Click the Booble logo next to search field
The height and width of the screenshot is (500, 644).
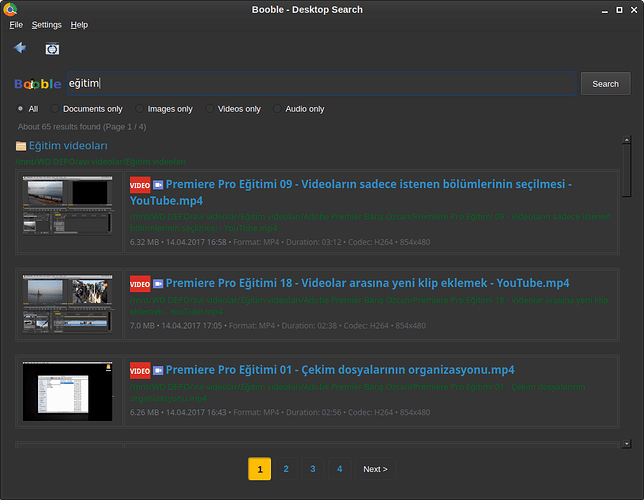click(x=38, y=84)
